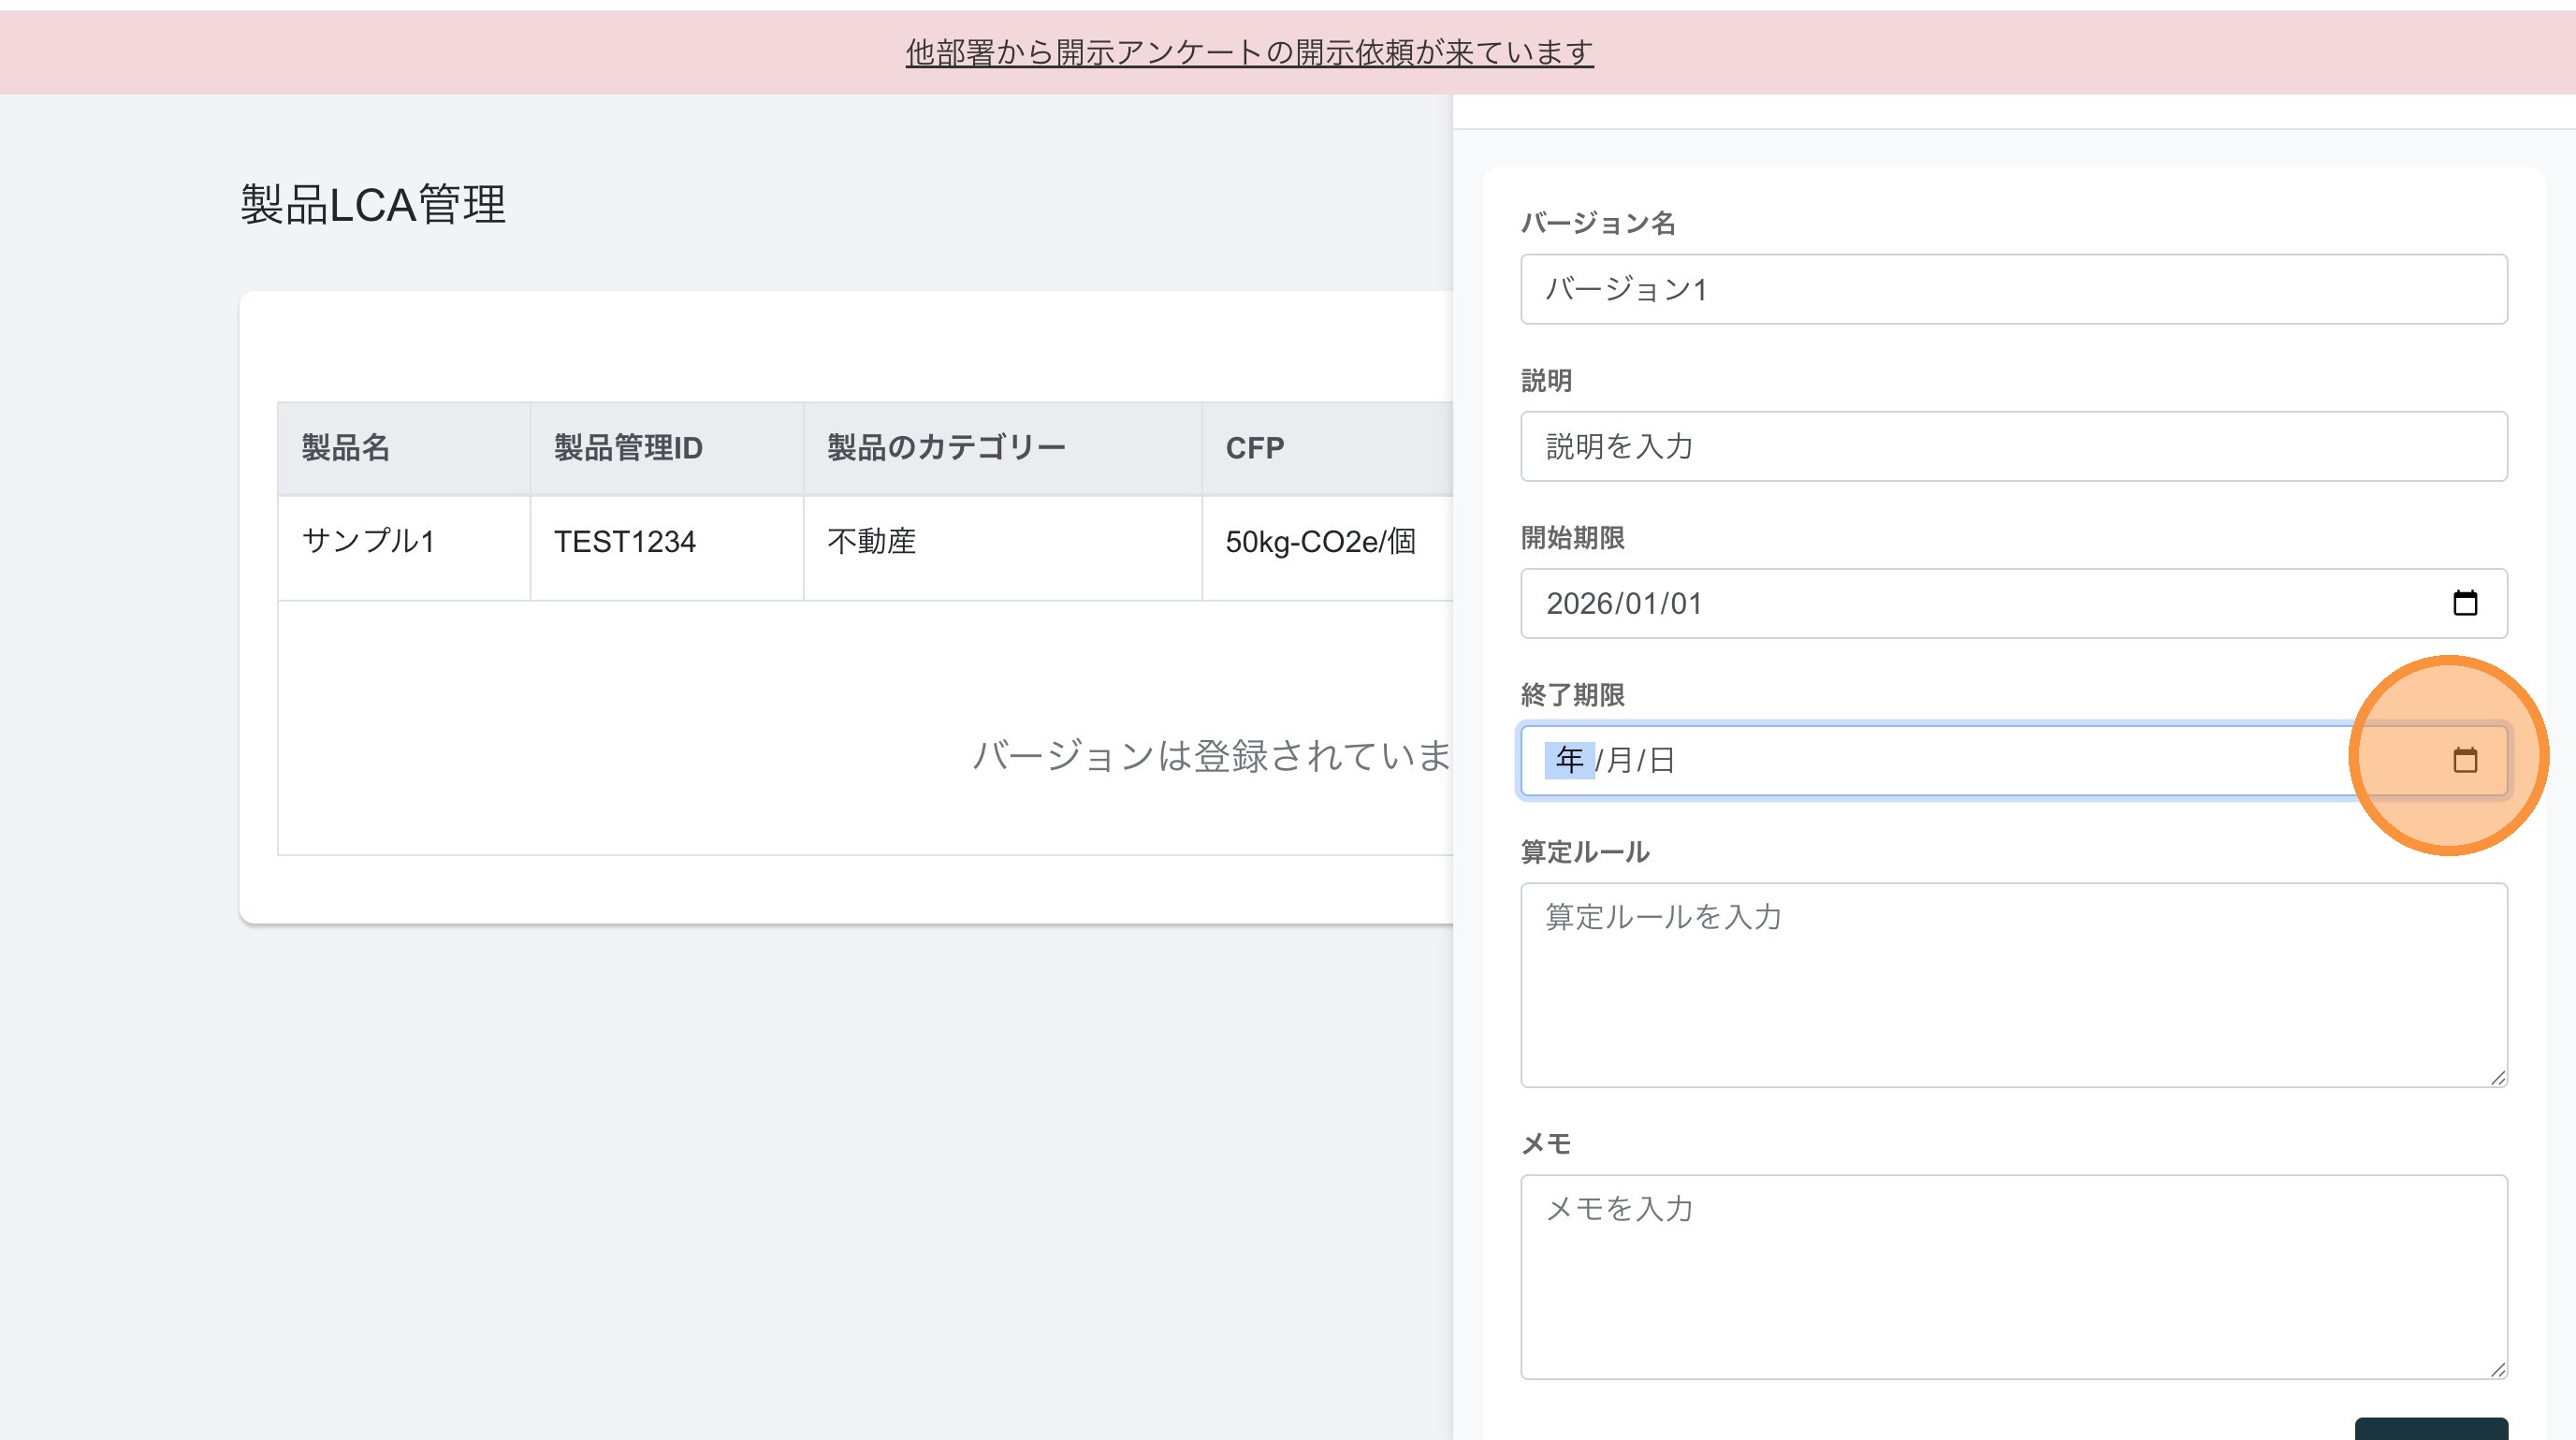Screen dimensions: 2576x1440
Task: Click the CFP column header
Action: [1254, 447]
